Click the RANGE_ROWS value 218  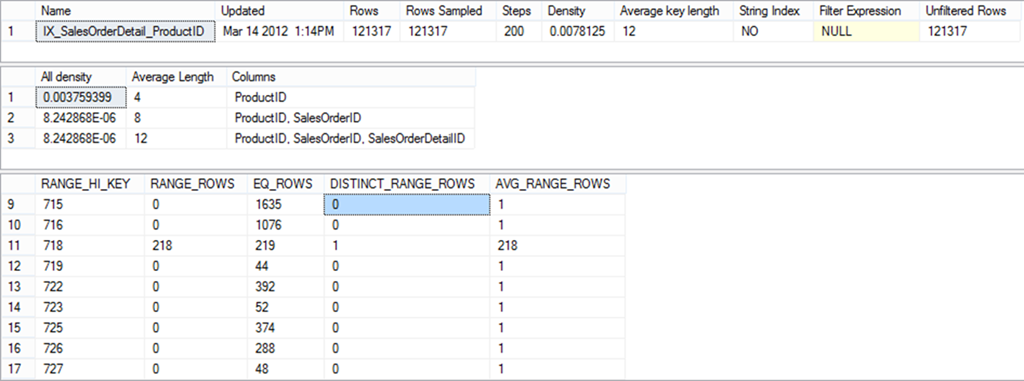pyautogui.click(x=197, y=245)
